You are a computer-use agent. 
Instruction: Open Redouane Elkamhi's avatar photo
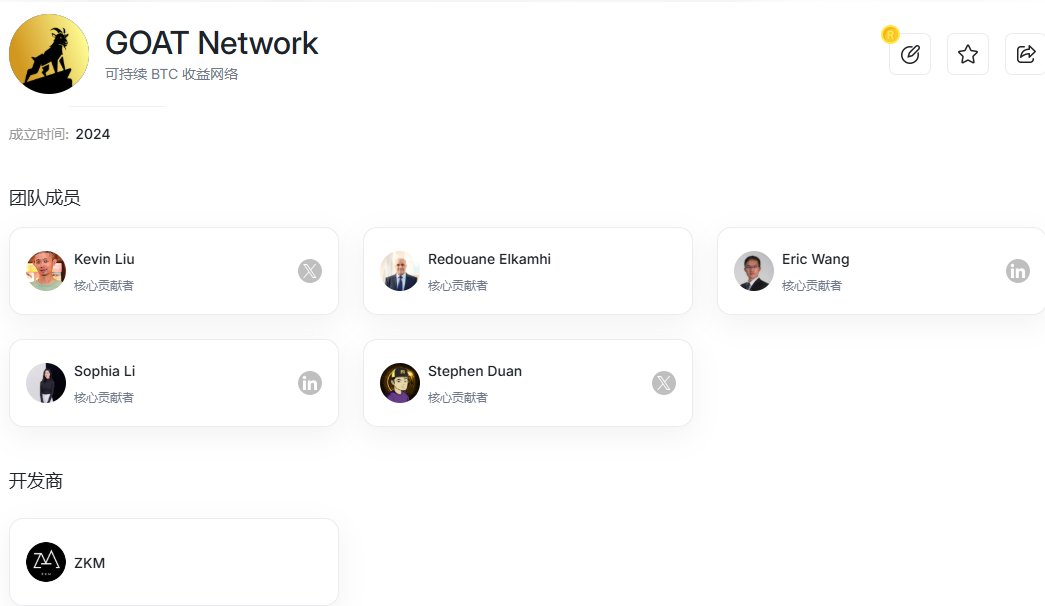tap(400, 271)
